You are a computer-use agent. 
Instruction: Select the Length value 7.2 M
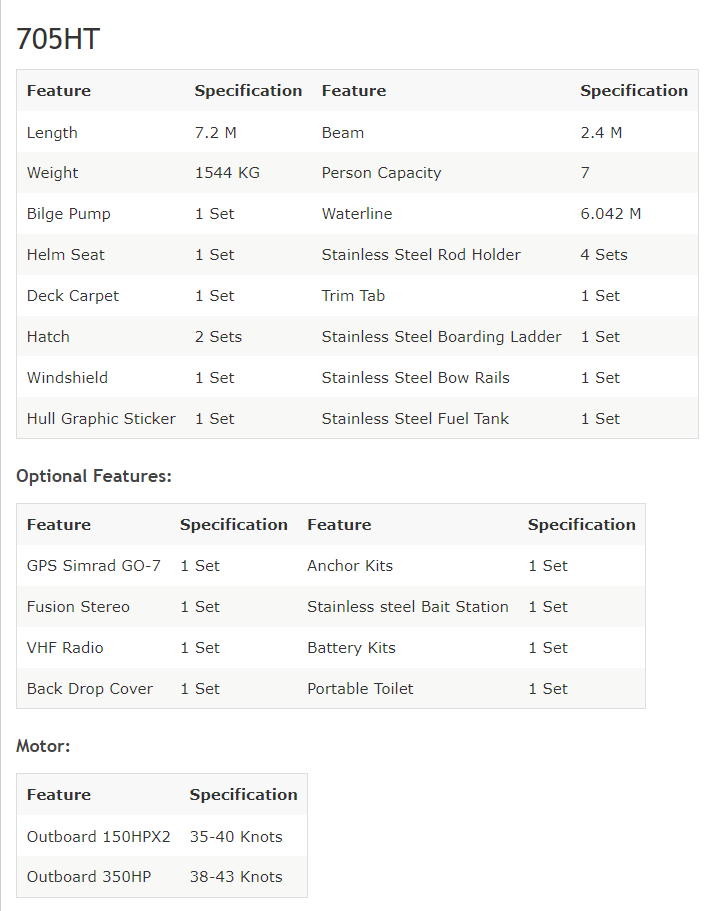coord(215,132)
